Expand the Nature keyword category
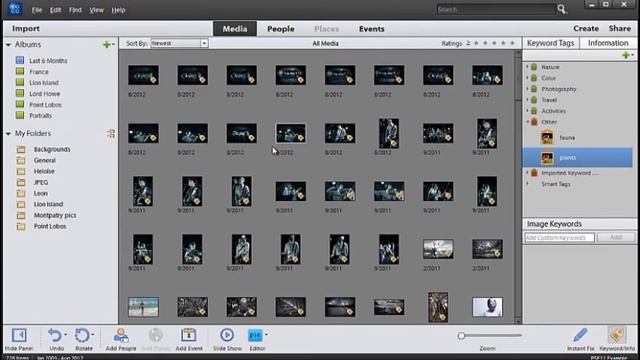This screenshot has width=640, height=360. tap(527, 67)
